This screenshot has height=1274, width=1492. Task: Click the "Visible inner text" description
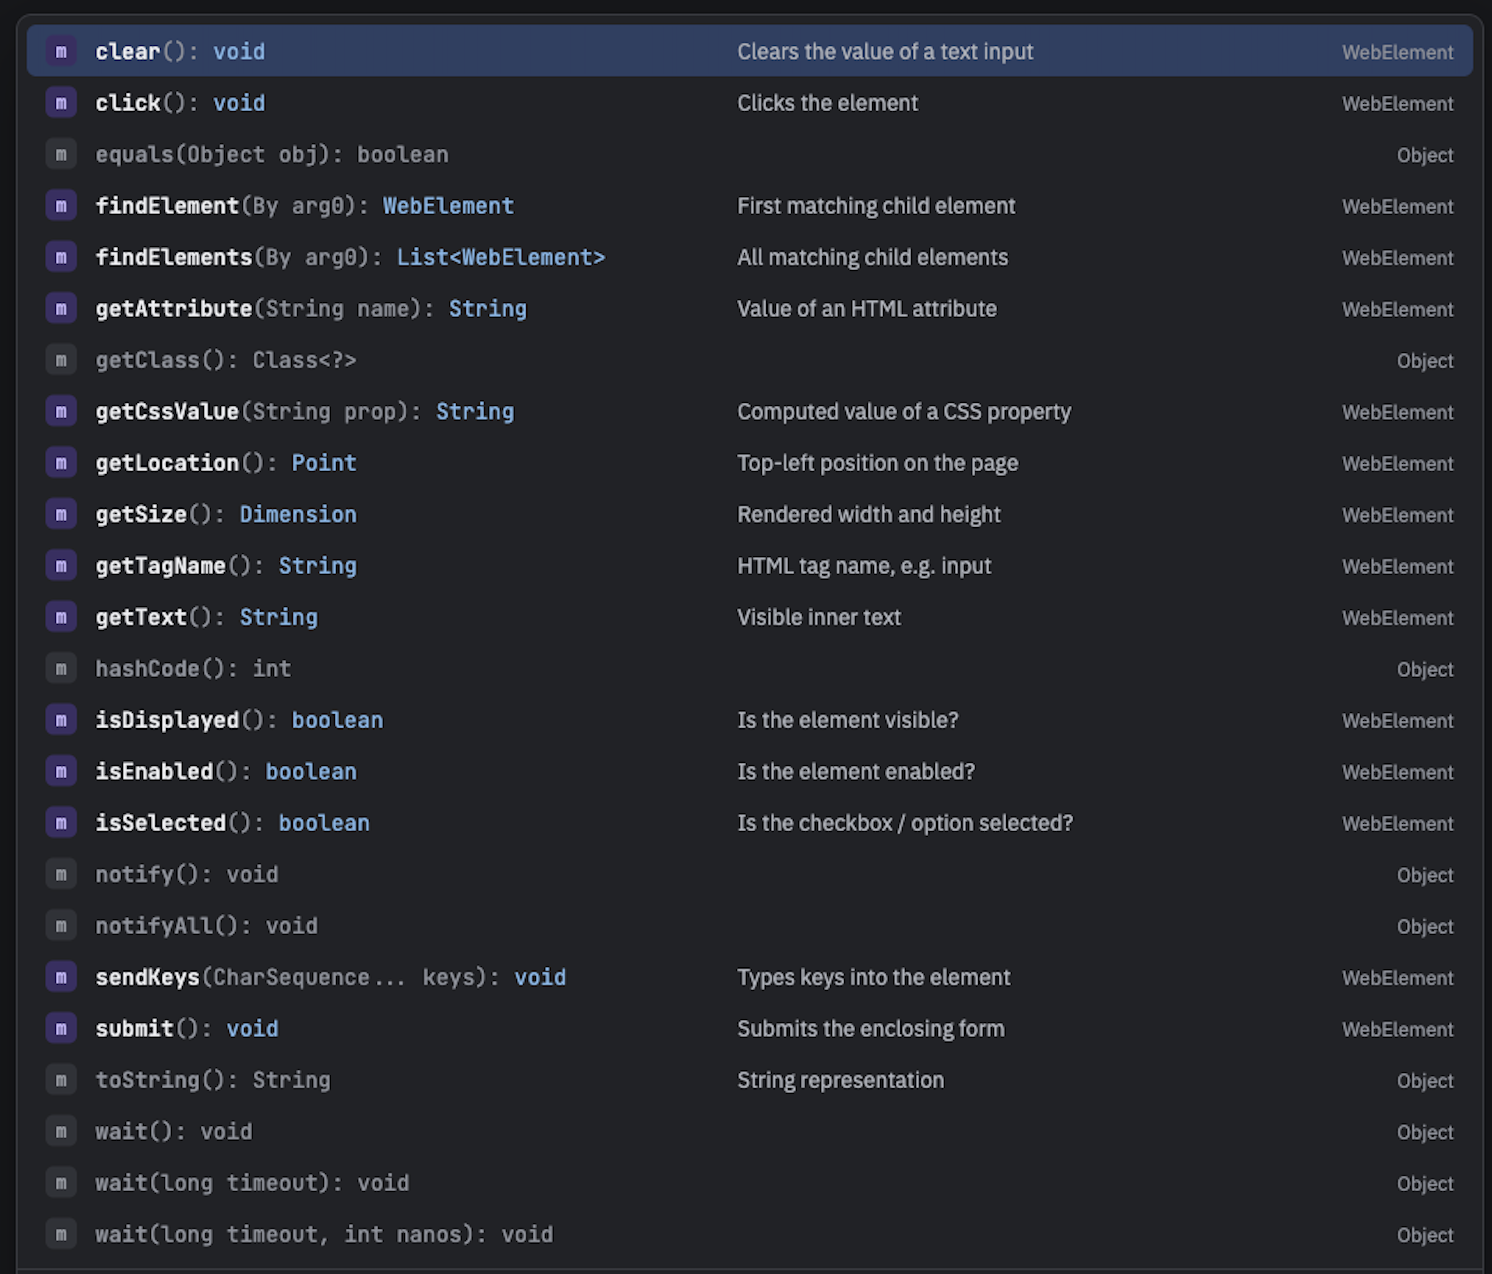click(x=819, y=617)
